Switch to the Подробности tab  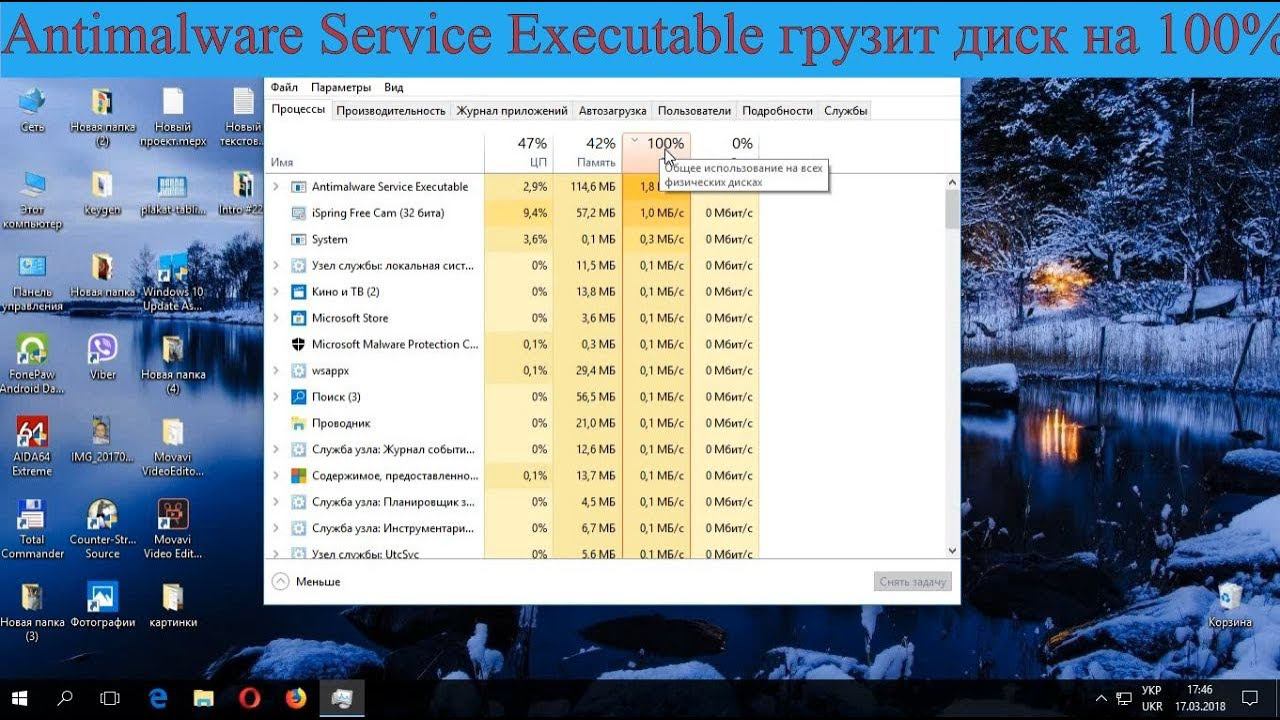[778, 111]
